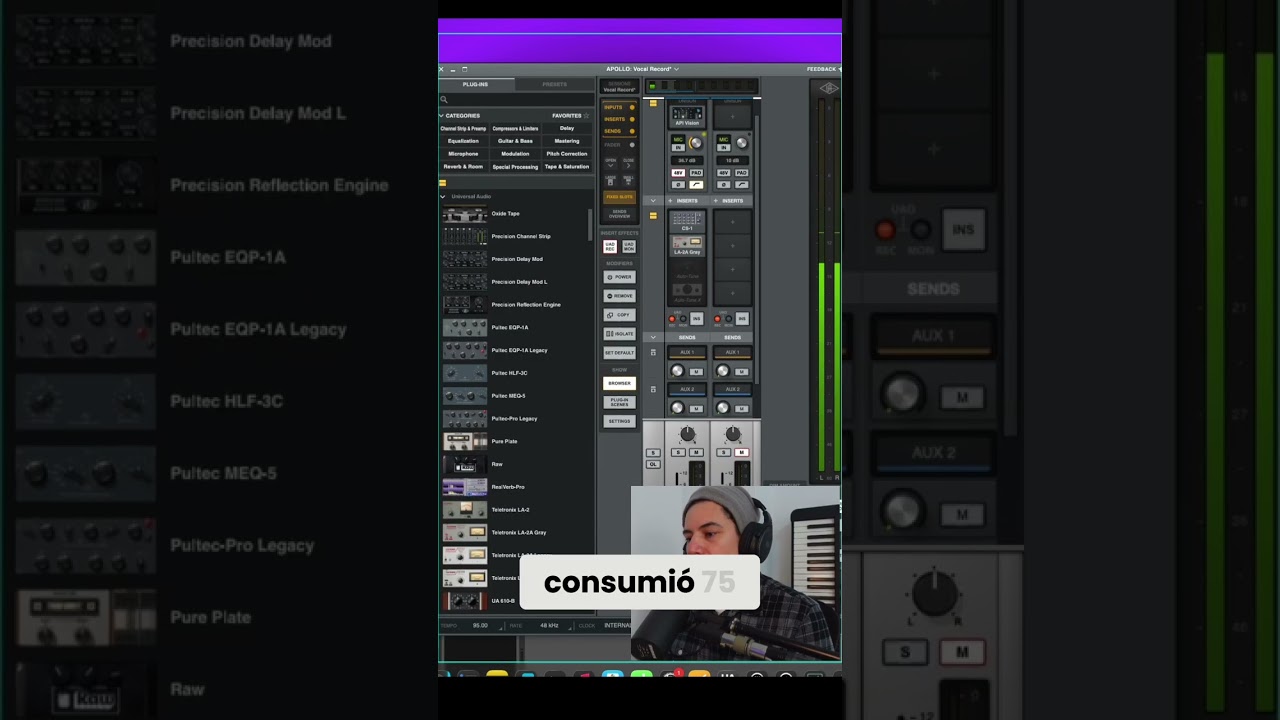Click the Power modifier button
The image size is (1280, 720).
pos(619,277)
